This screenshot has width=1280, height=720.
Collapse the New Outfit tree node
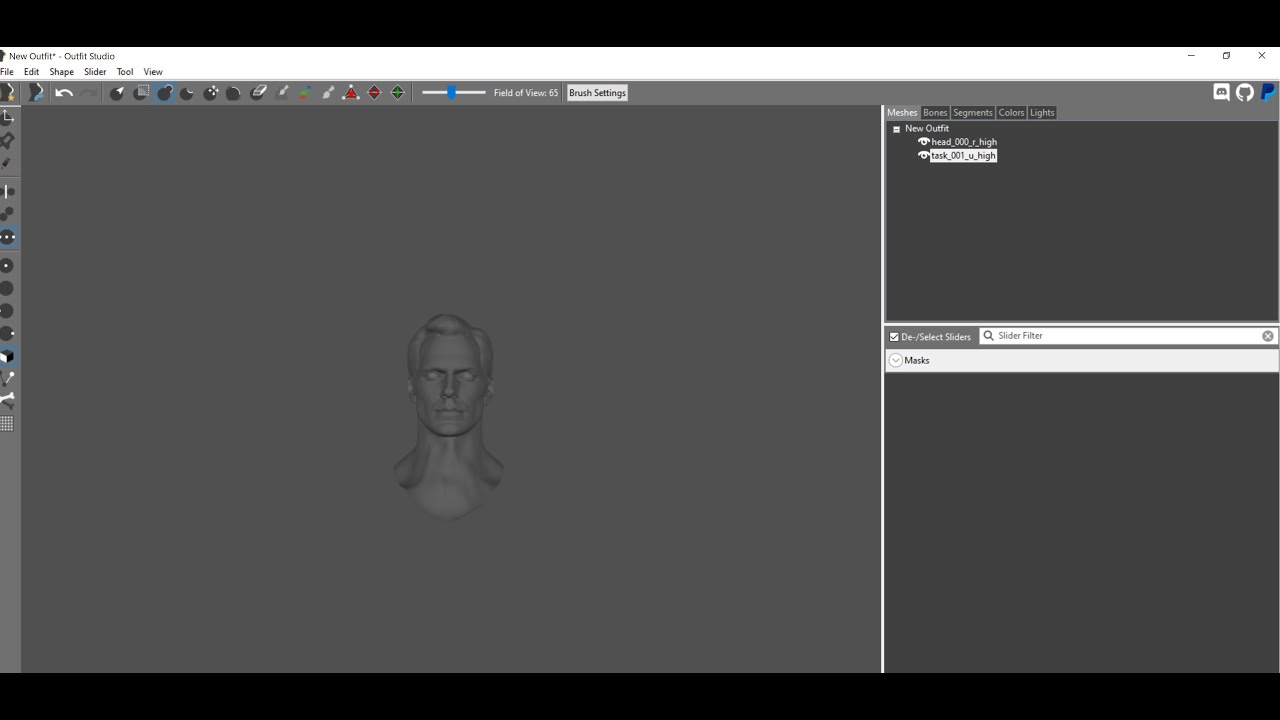[x=897, y=129]
